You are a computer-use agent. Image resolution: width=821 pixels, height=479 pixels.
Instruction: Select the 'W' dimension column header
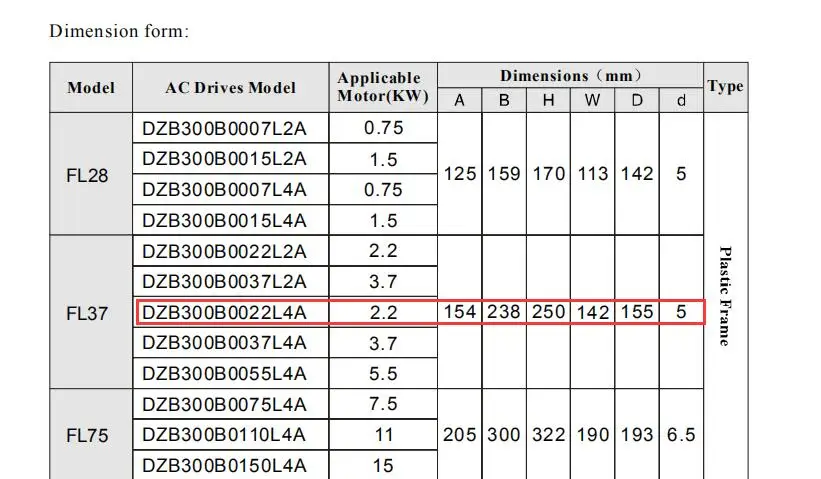(x=592, y=100)
